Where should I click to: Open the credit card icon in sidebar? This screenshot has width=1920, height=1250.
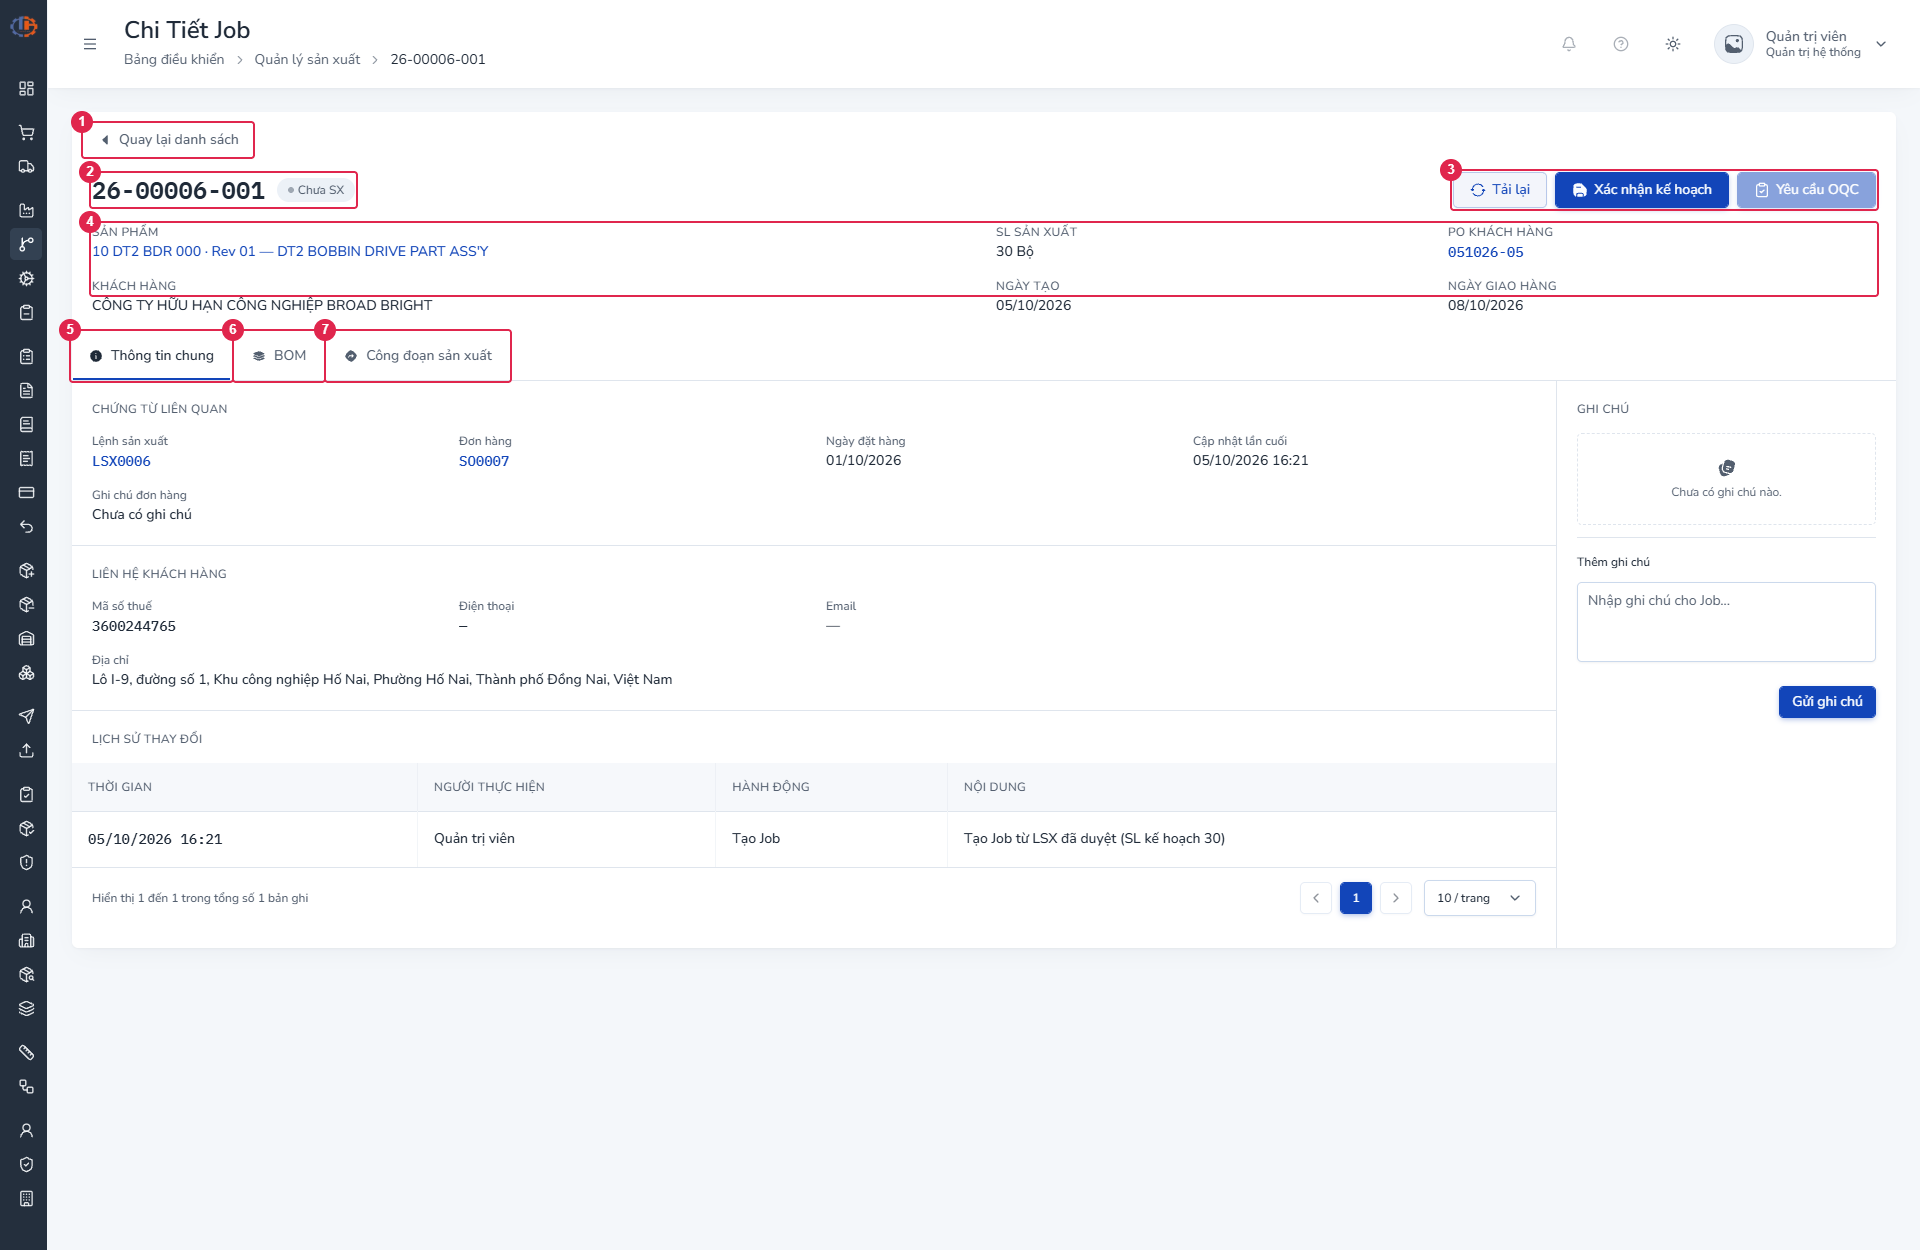(27, 493)
